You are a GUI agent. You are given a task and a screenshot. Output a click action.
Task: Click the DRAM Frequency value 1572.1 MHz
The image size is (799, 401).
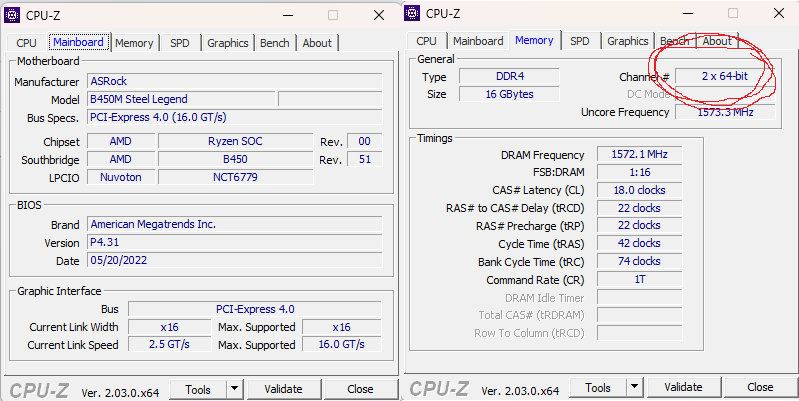click(640, 154)
